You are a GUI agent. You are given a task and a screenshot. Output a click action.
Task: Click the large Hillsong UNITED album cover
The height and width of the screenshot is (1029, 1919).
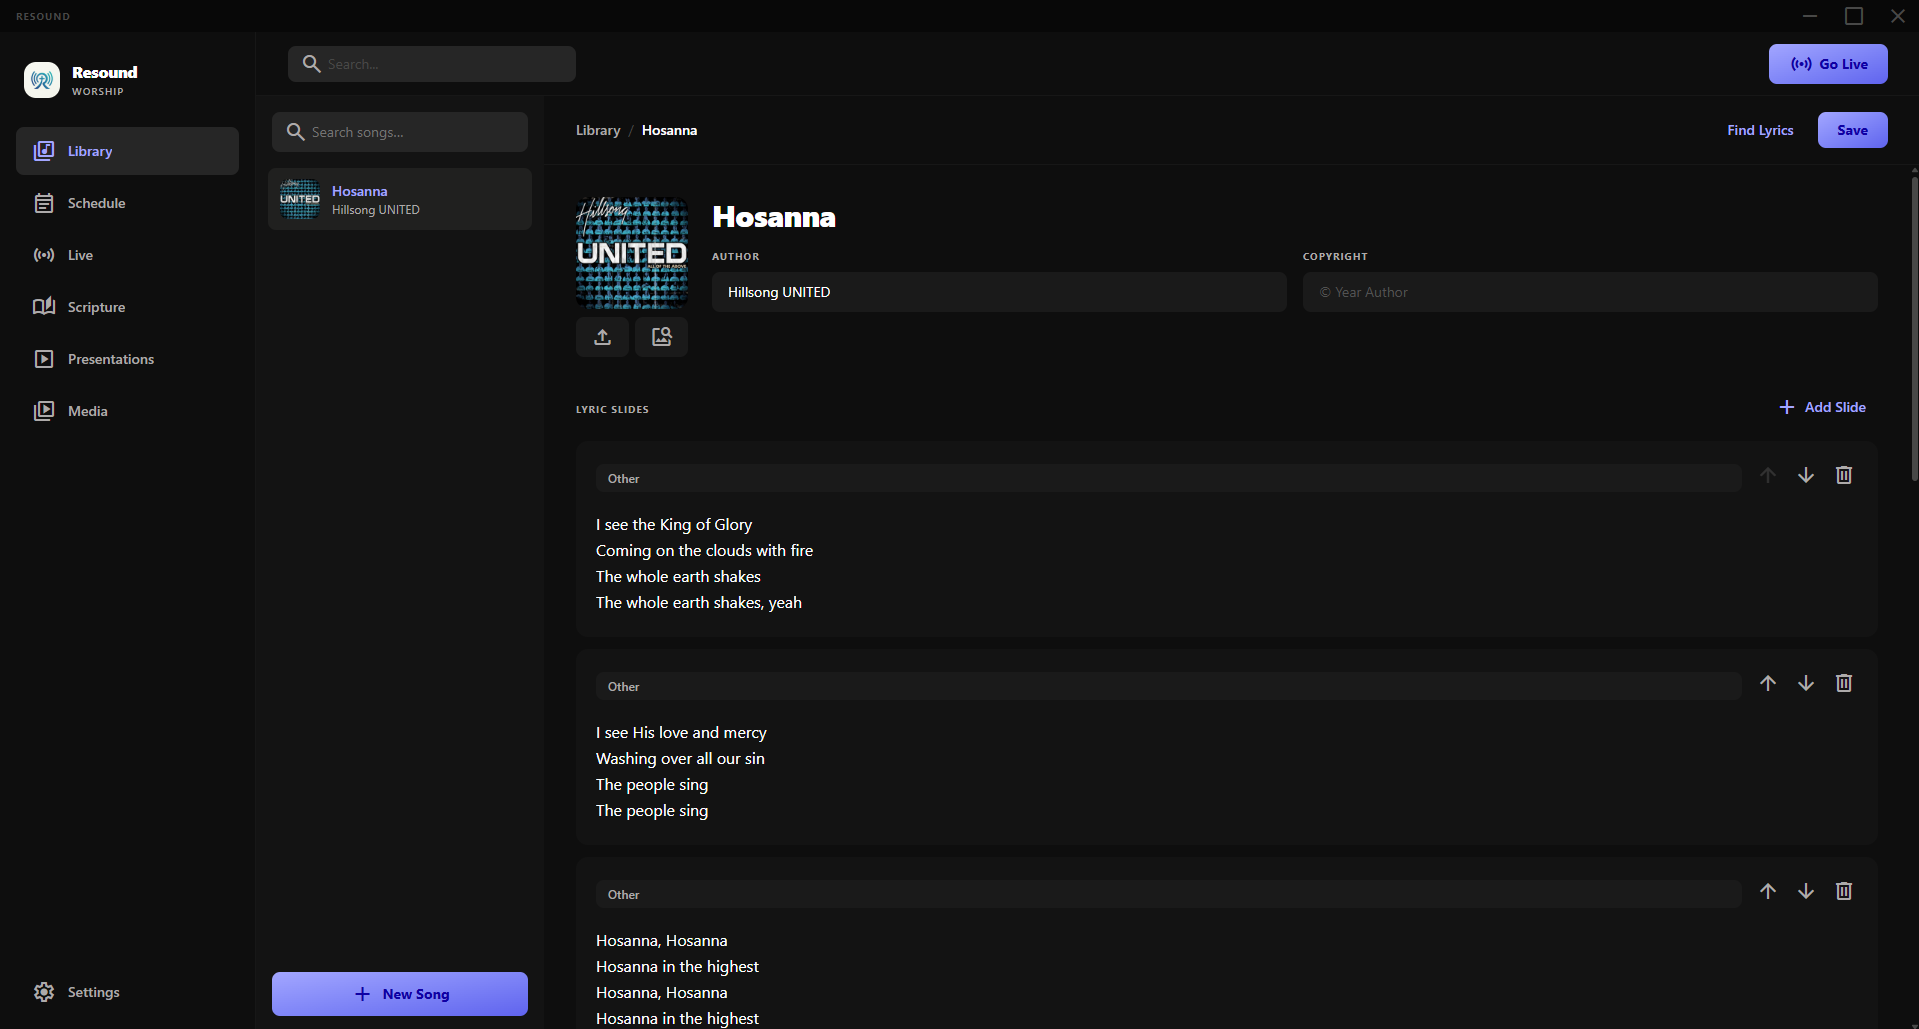(x=632, y=252)
